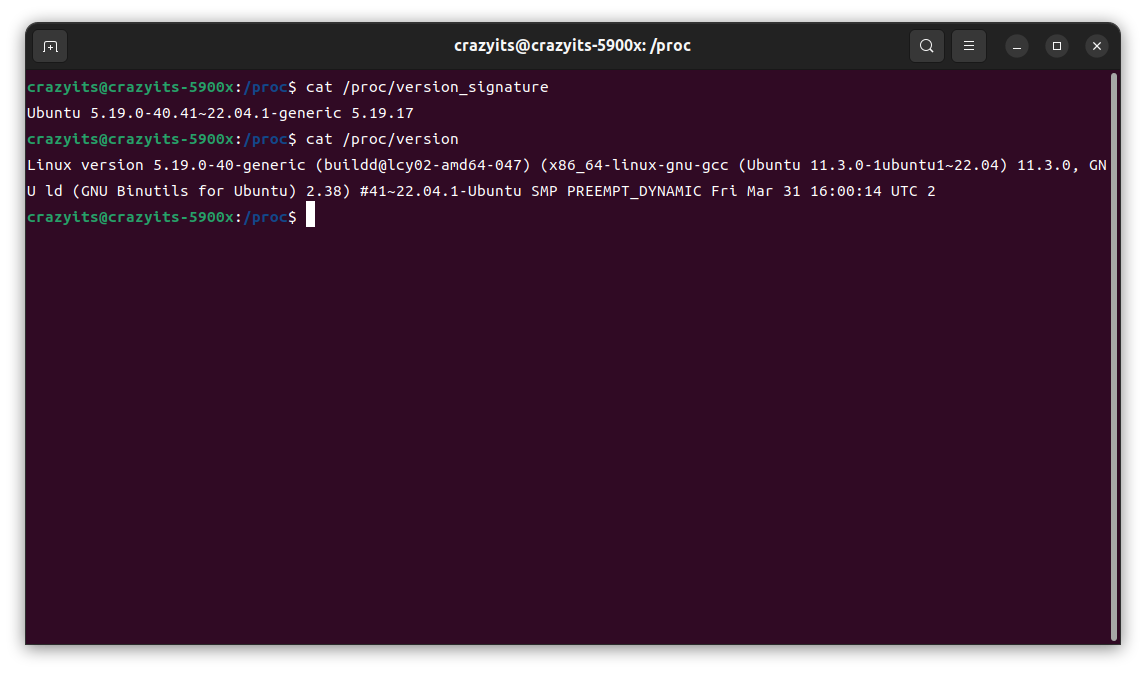Click the terminal vertical scrollbar
The image size is (1146, 673).
[1114, 357]
